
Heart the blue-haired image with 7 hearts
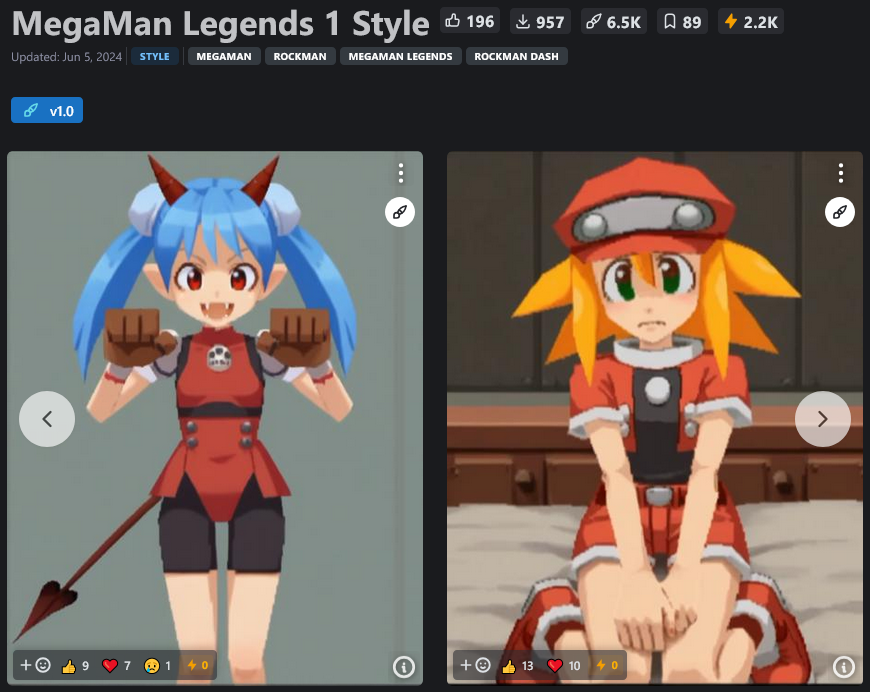[x=117, y=665]
